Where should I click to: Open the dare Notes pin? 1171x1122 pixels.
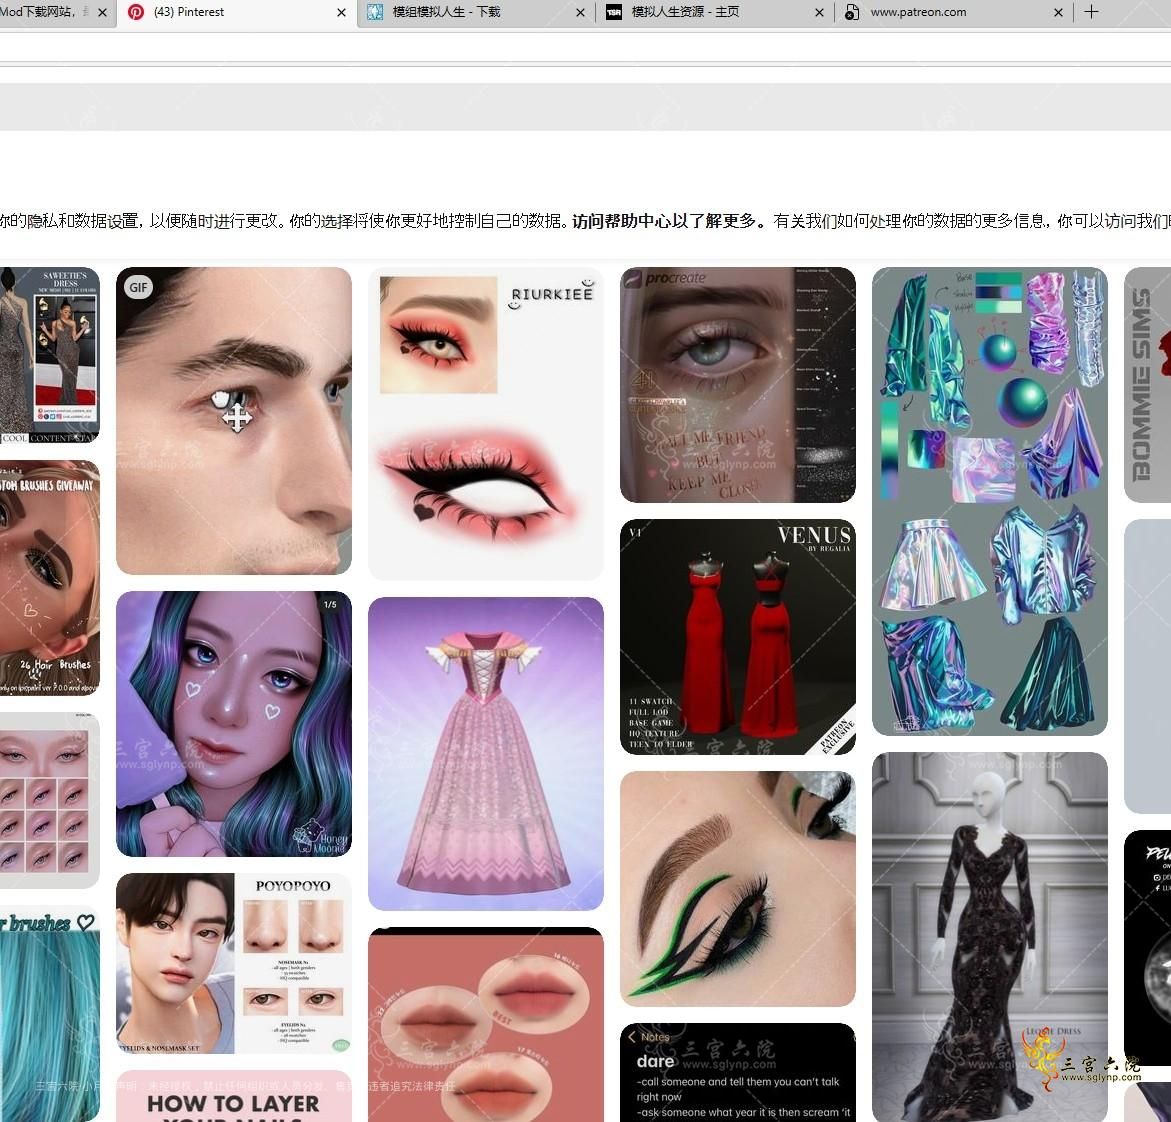738,1073
